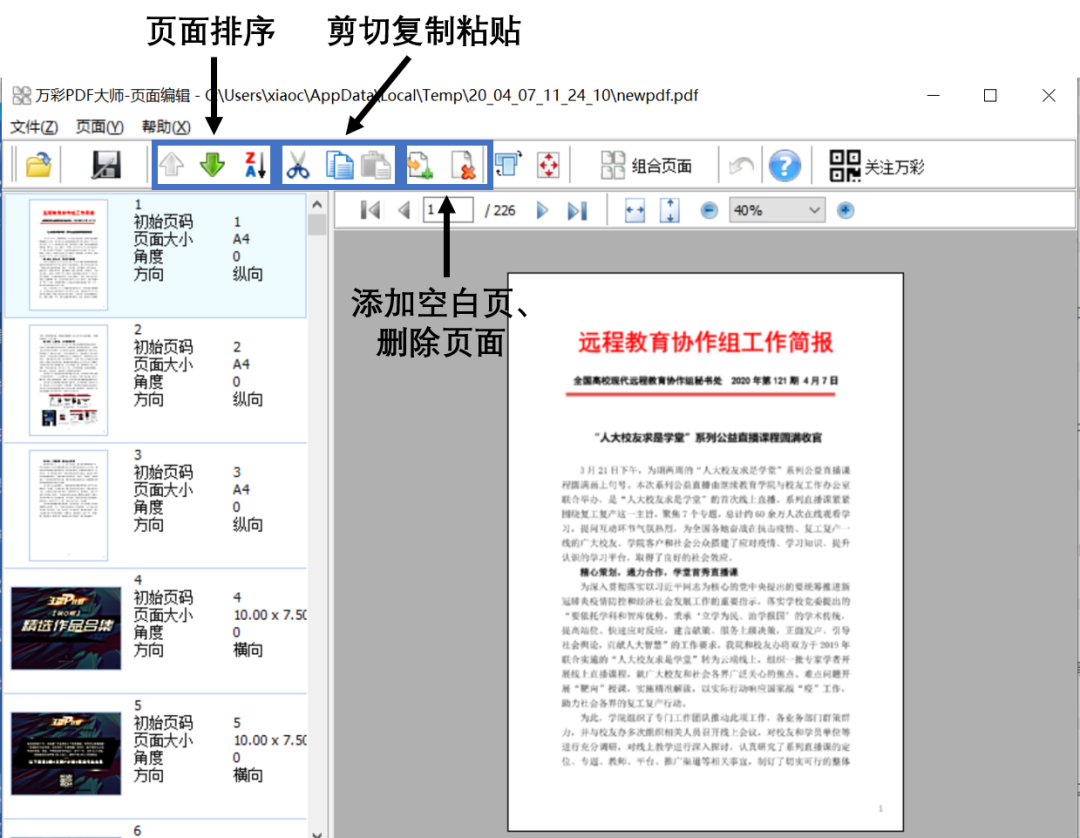Open the 页面(Y) menu

(99, 127)
